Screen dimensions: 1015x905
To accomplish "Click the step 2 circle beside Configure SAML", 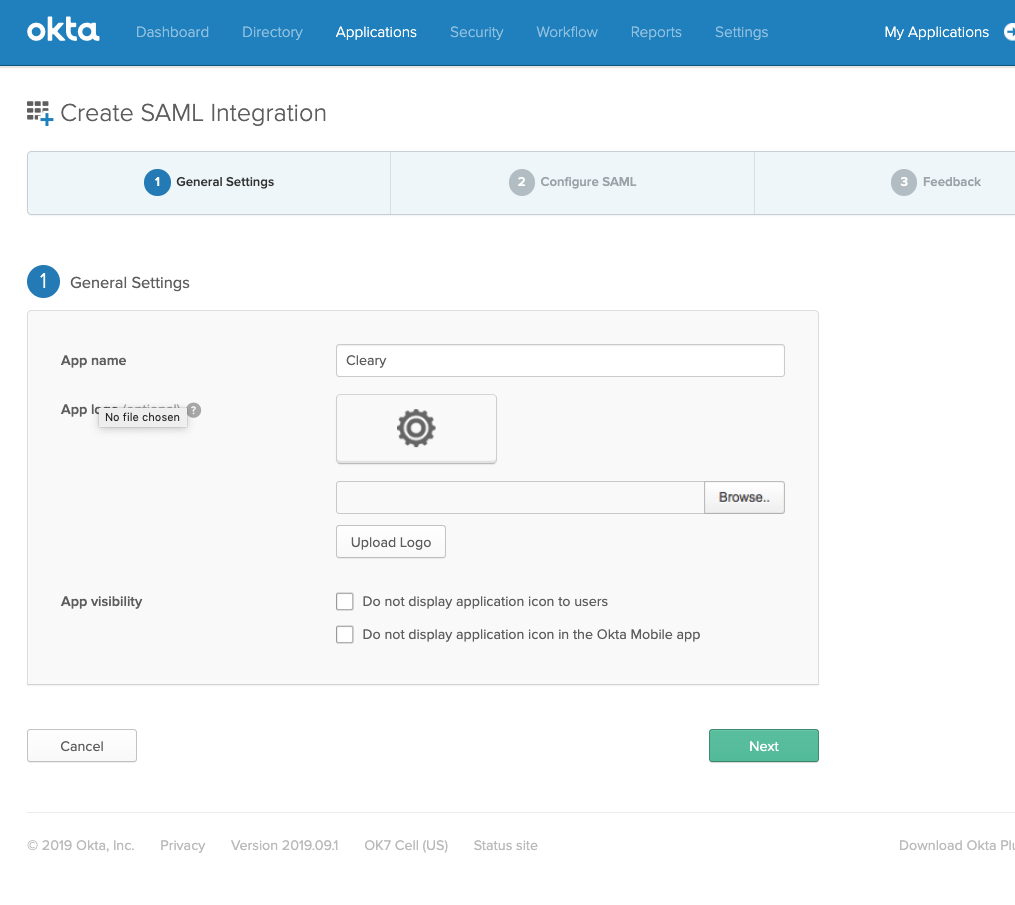I will 521,182.
